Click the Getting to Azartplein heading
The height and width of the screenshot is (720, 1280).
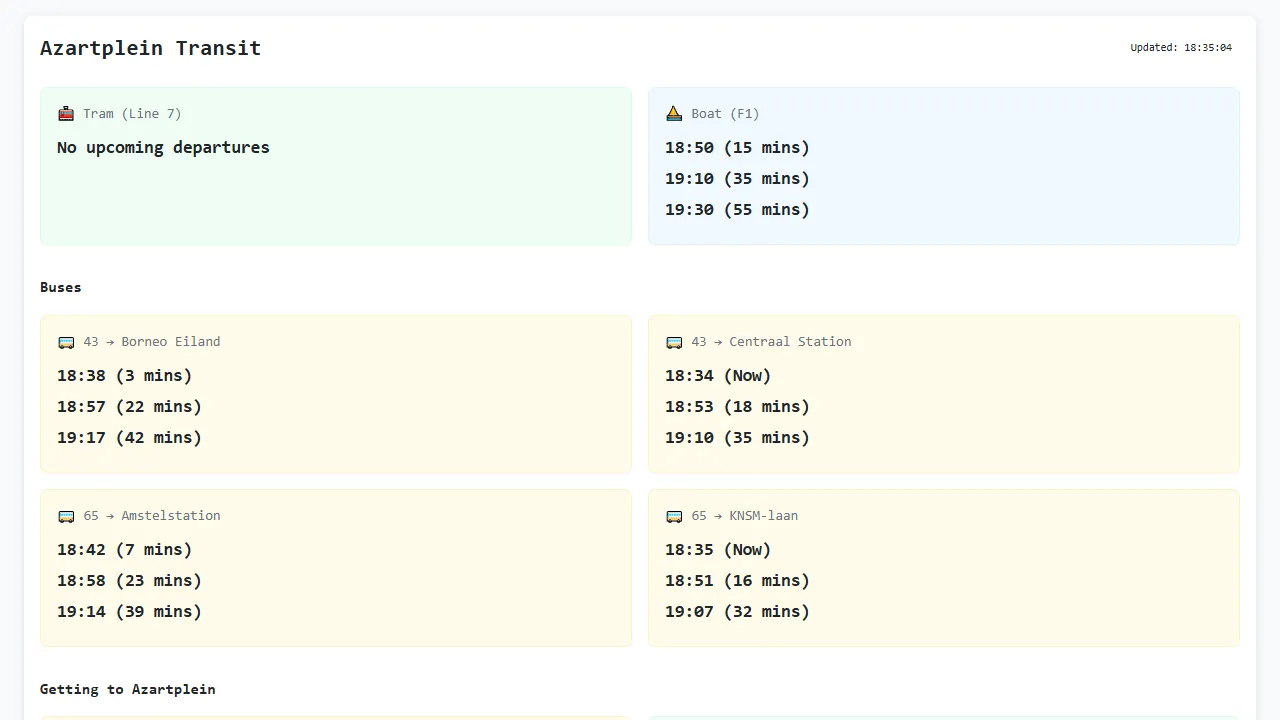pyautogui.click(x=127, y=689)
